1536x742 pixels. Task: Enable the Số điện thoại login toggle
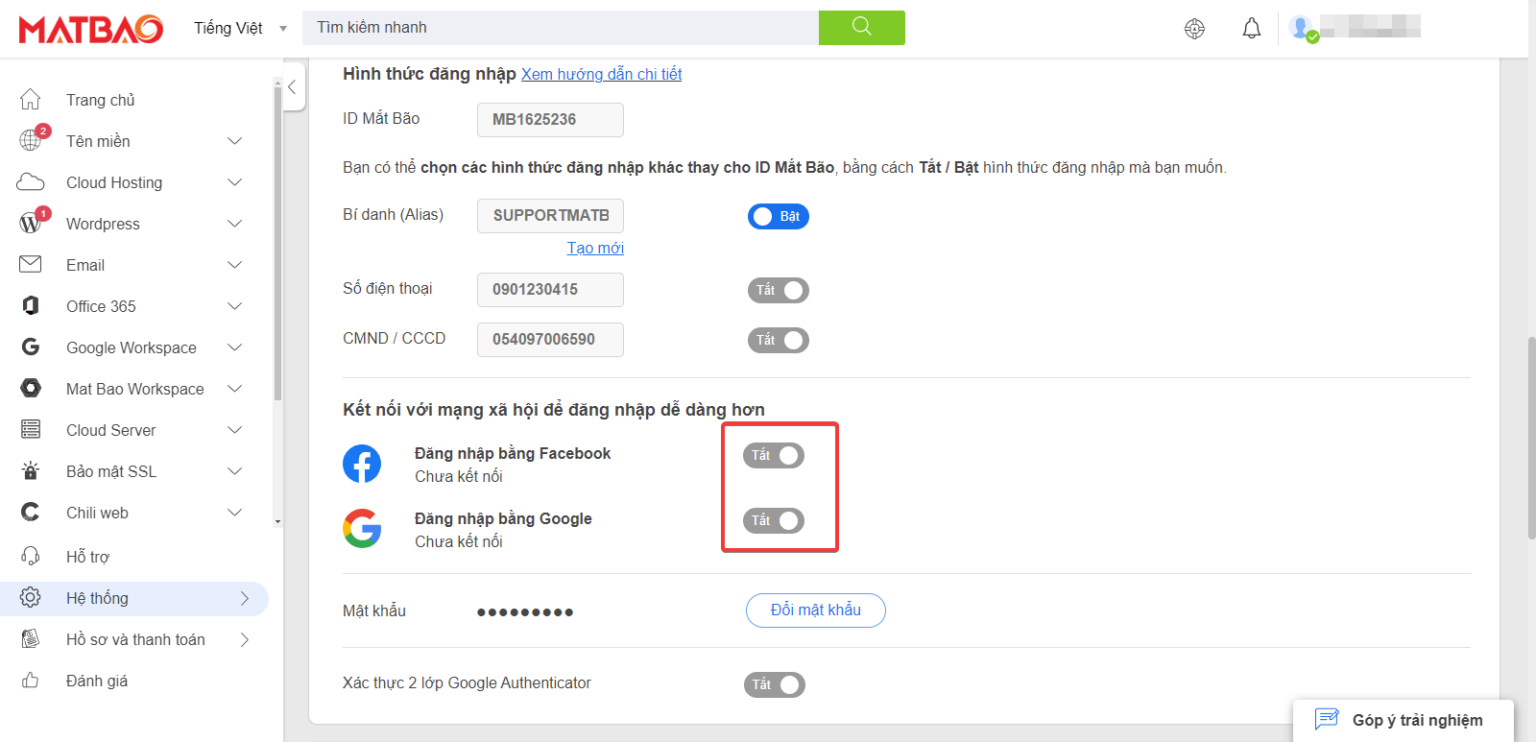(x=778, y=290)
